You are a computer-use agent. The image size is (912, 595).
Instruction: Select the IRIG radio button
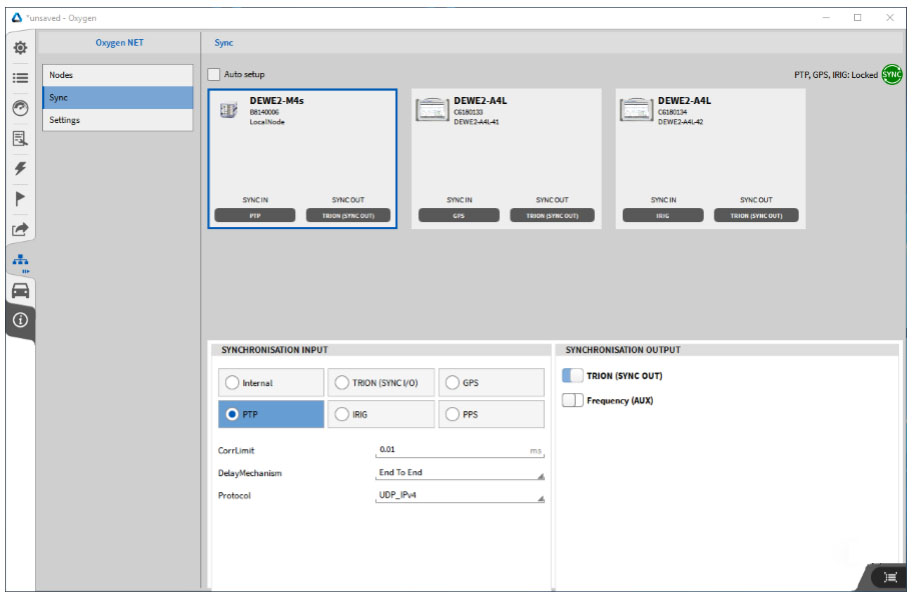click(x=342, y=414)
